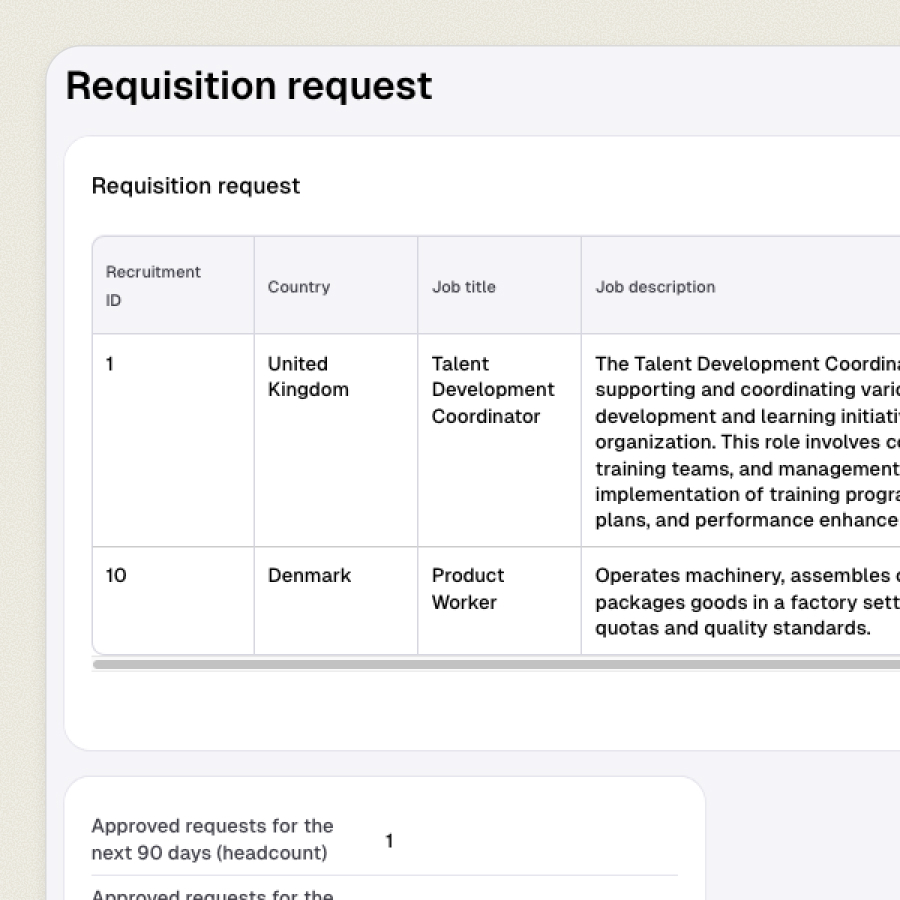The image size is (900, 900).
Task: Click 'Approved requests for the next 90 days' label
Action: (x=212, y=839)
